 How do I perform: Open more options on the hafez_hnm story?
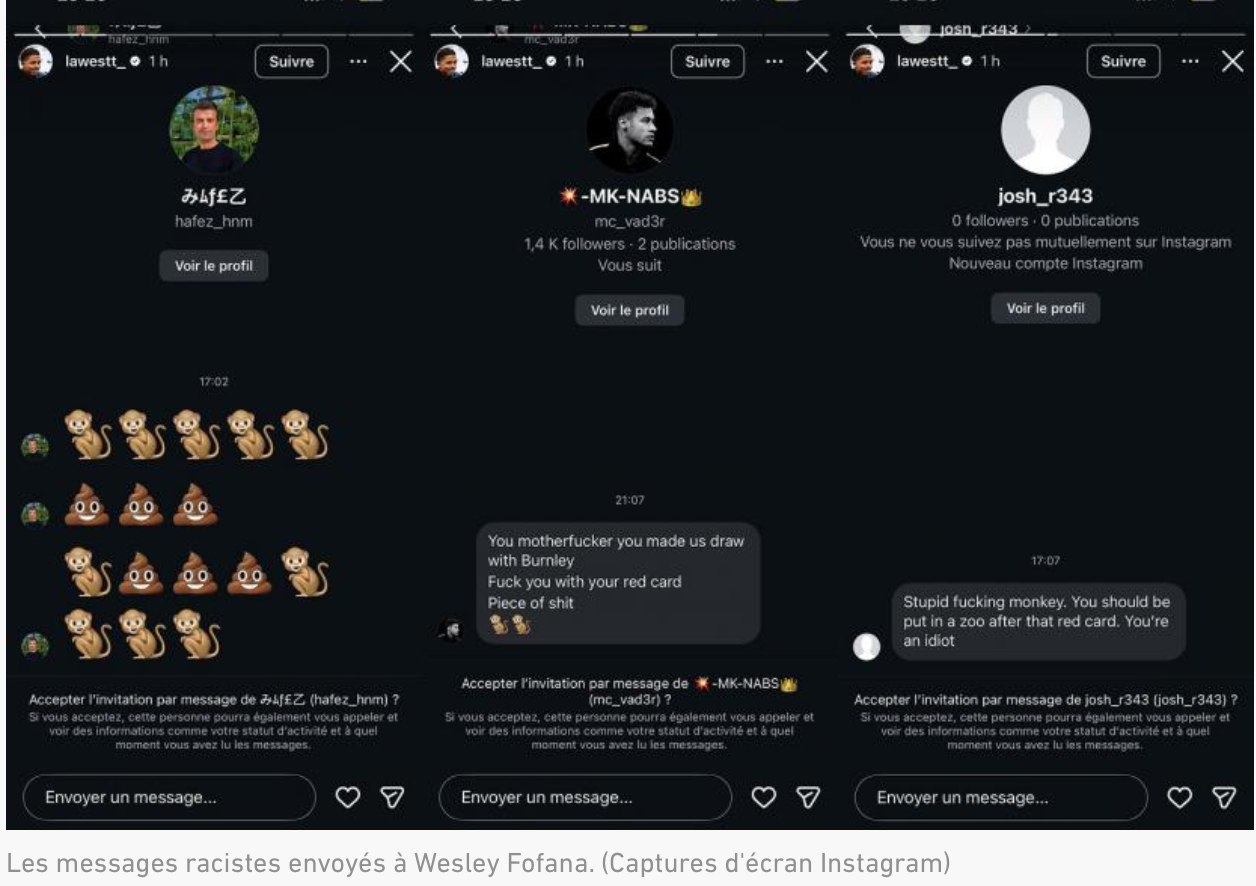pos(358,62)
